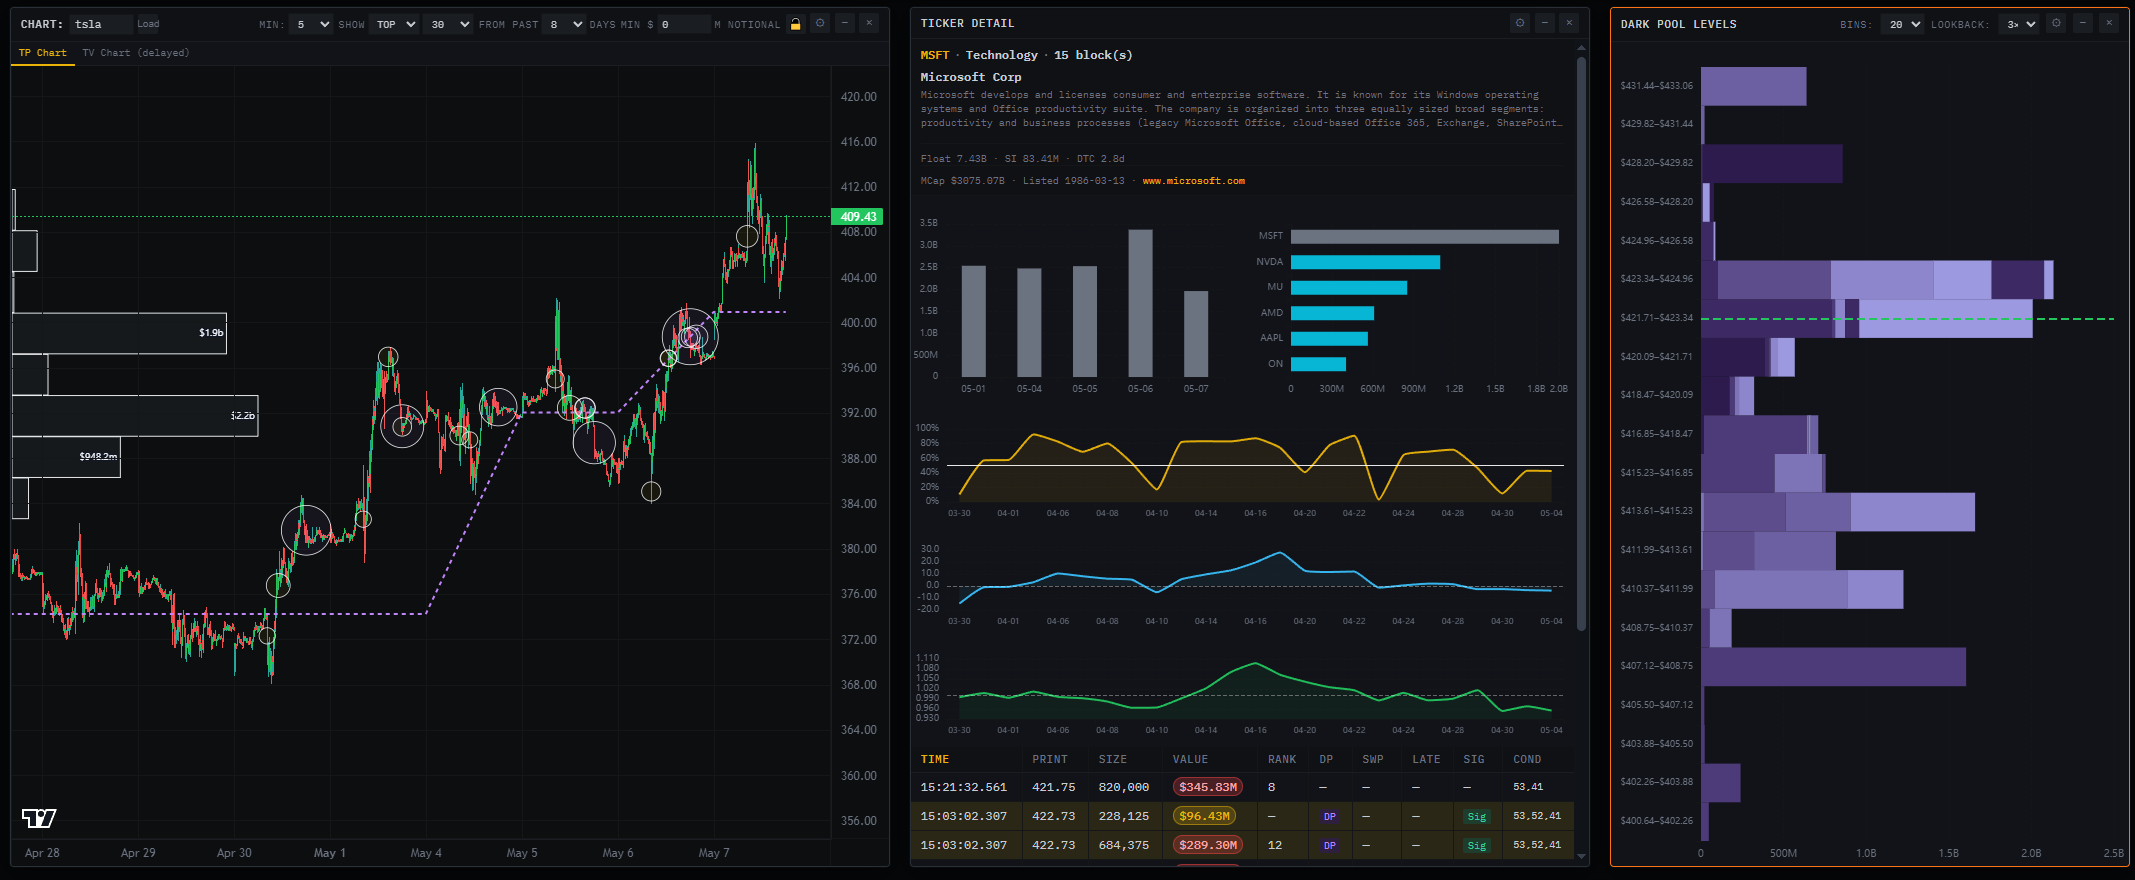Click the NVDA bar in the peer chart
The image size is (2135, 880).
tap(1365, 262)
